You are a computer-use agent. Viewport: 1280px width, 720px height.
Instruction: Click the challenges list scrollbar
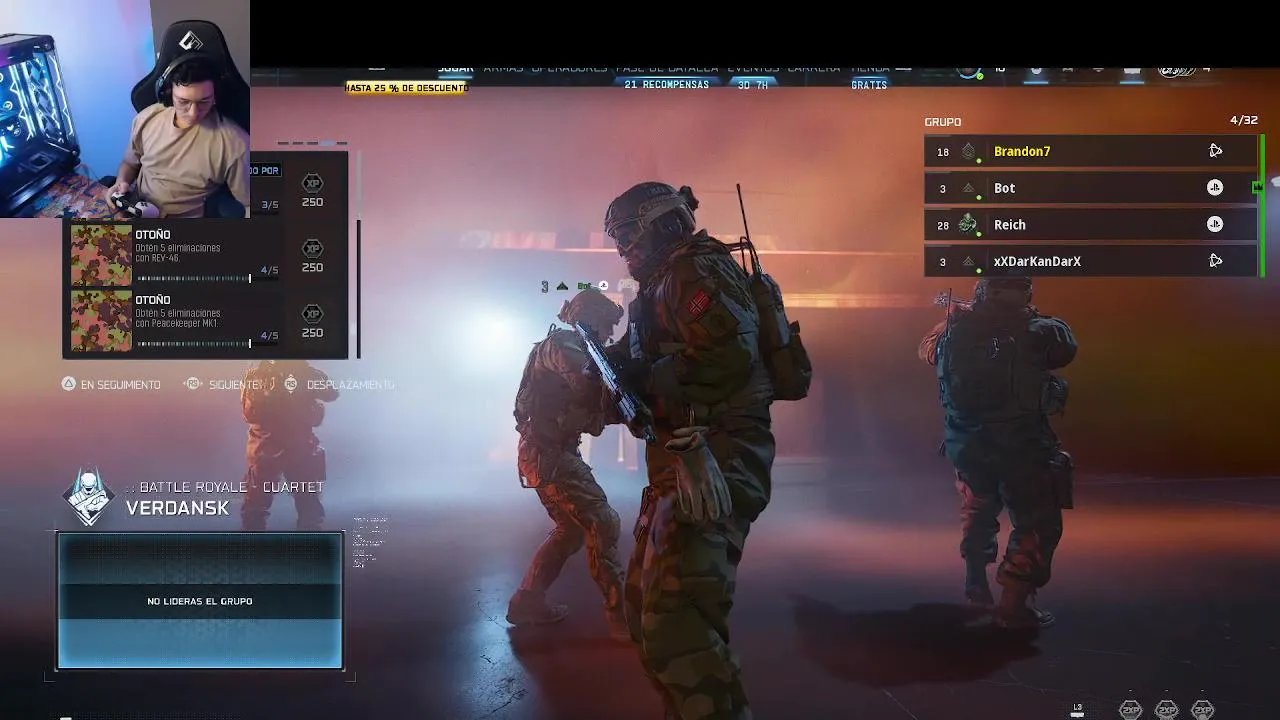coord(357,255)
